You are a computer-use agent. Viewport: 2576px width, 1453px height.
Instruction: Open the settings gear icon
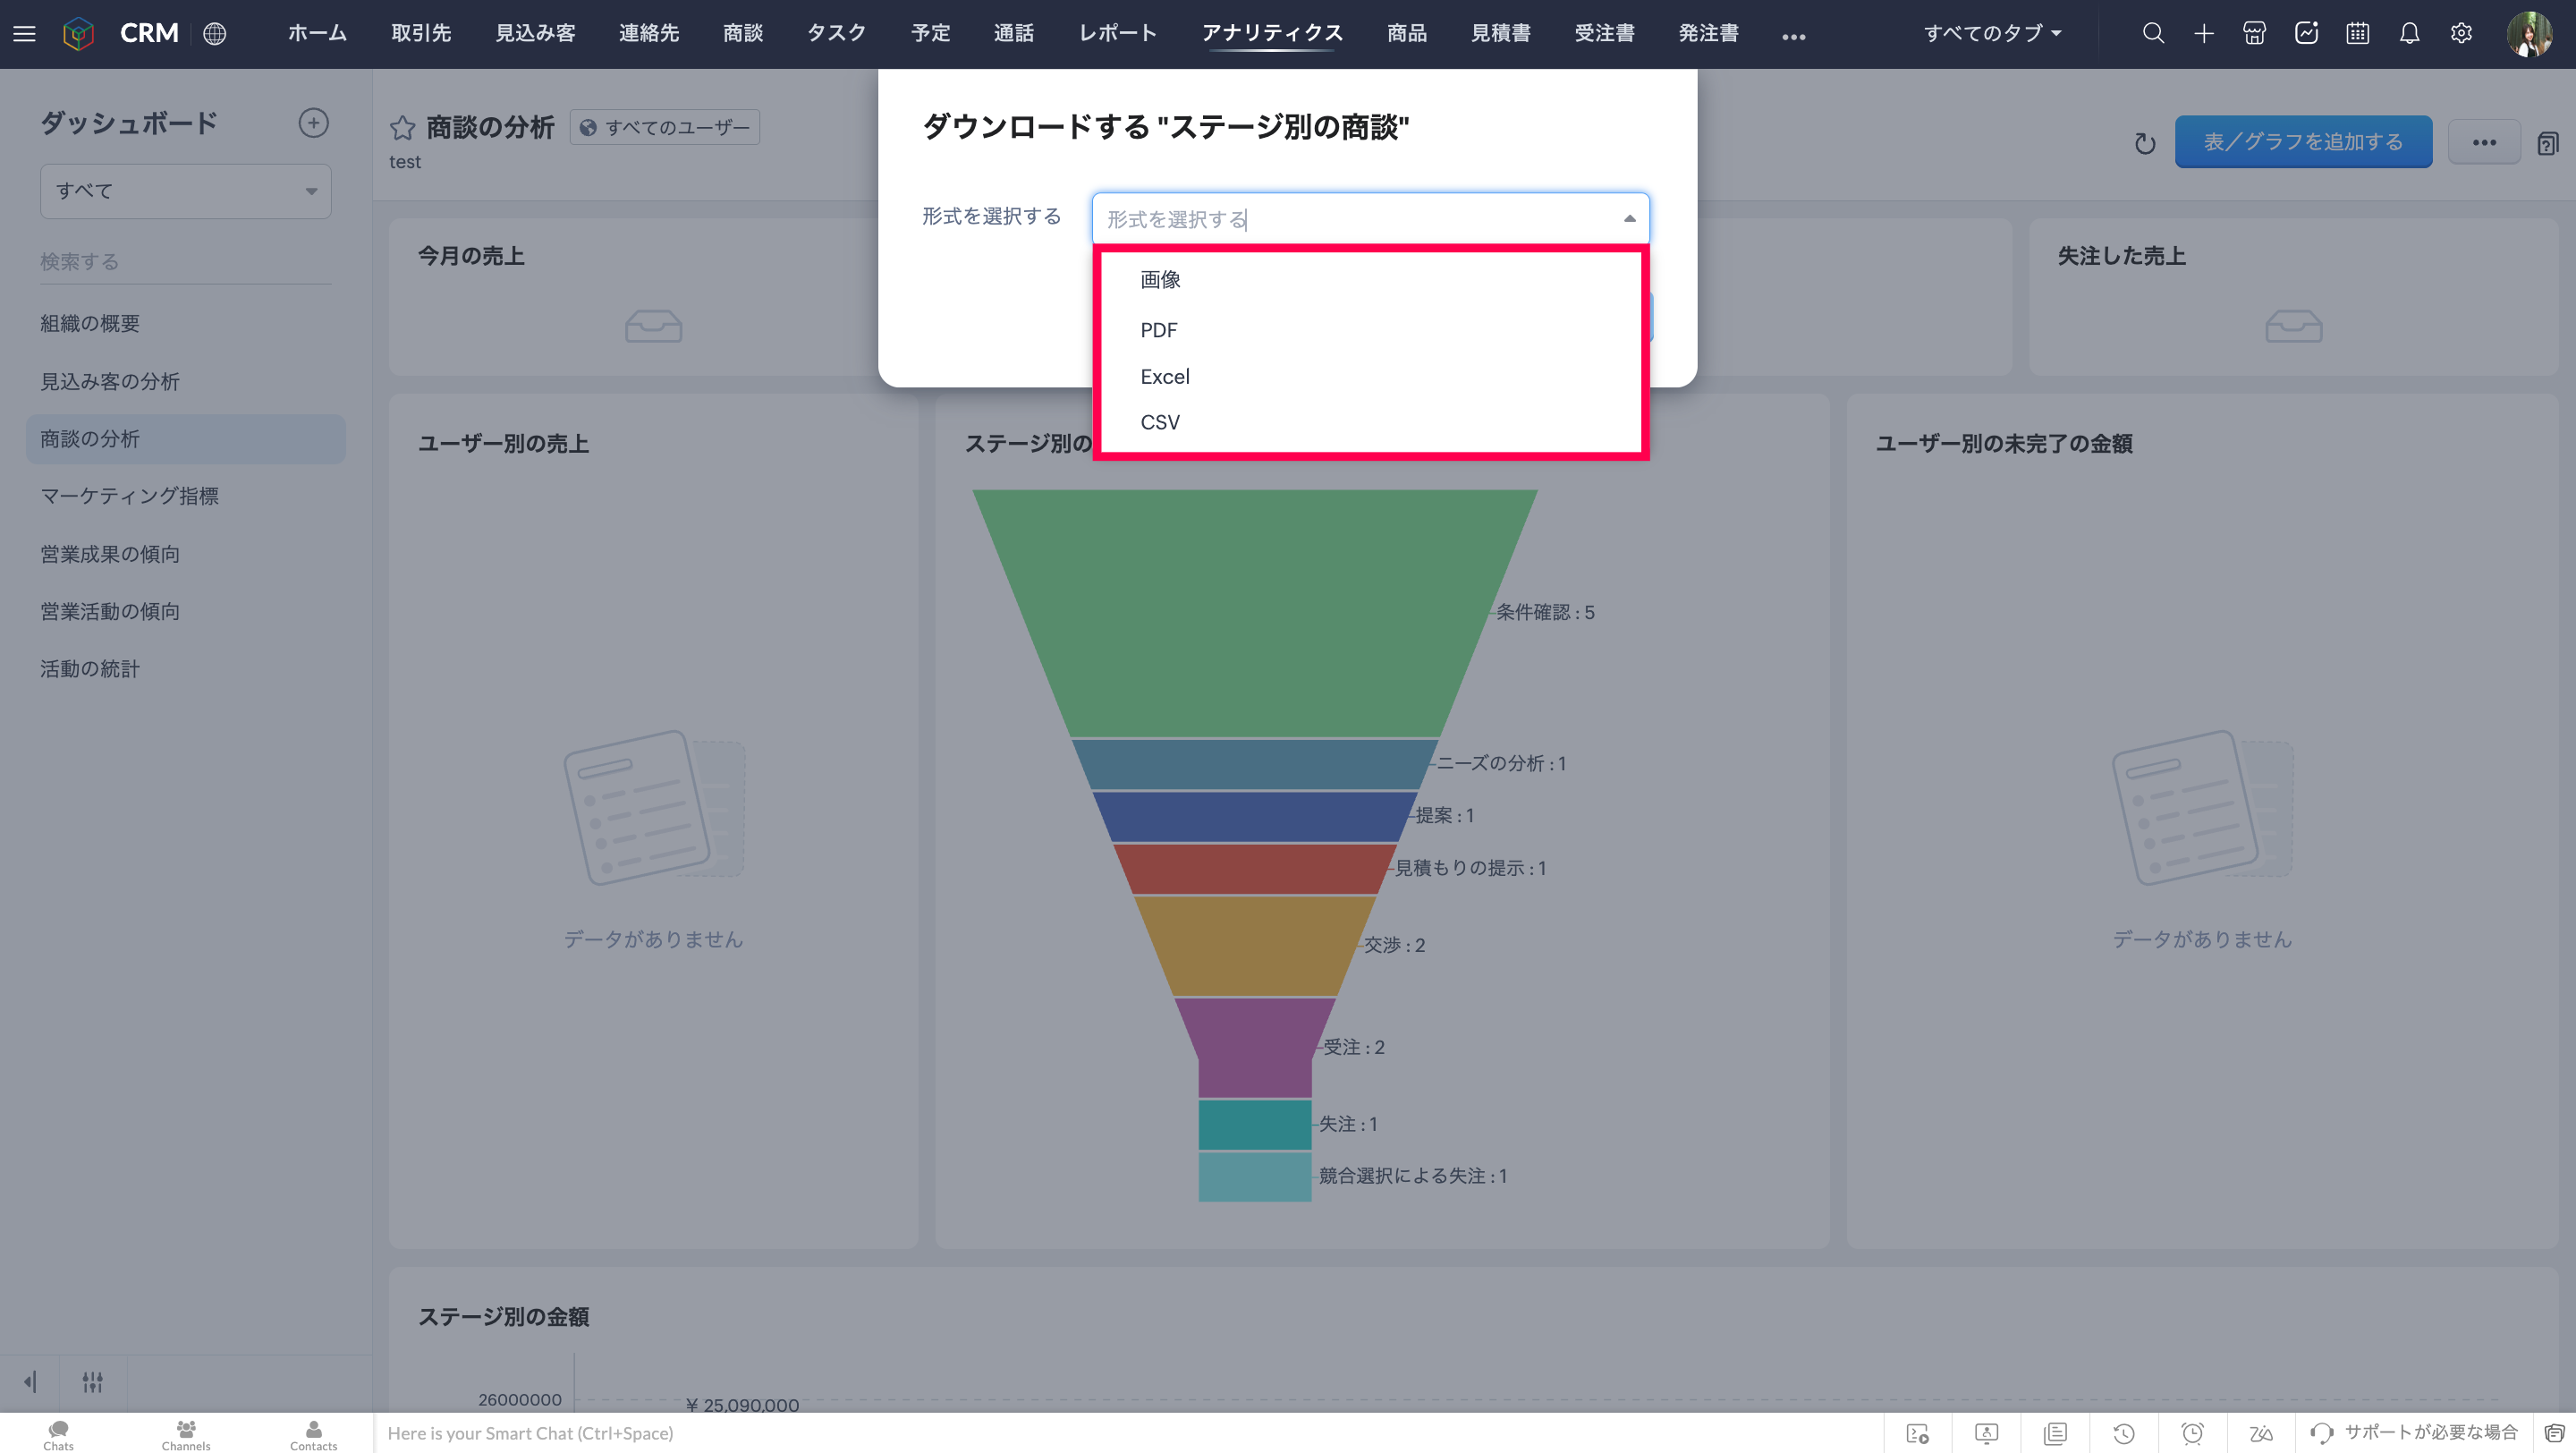click(x=2461, y=33)
